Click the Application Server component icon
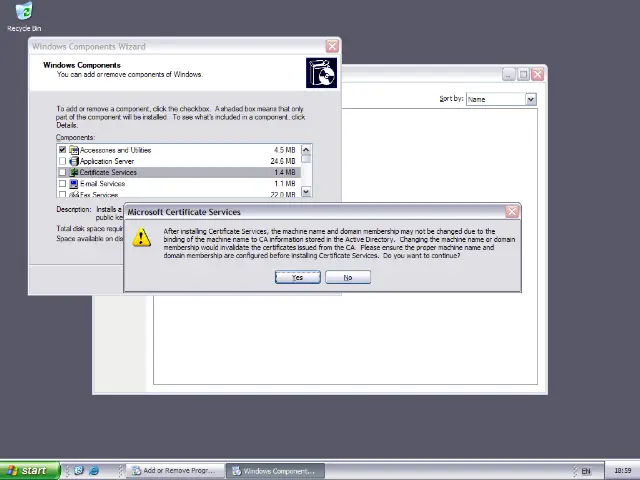Screen dimensions: 640x480 tap(74, 161)
